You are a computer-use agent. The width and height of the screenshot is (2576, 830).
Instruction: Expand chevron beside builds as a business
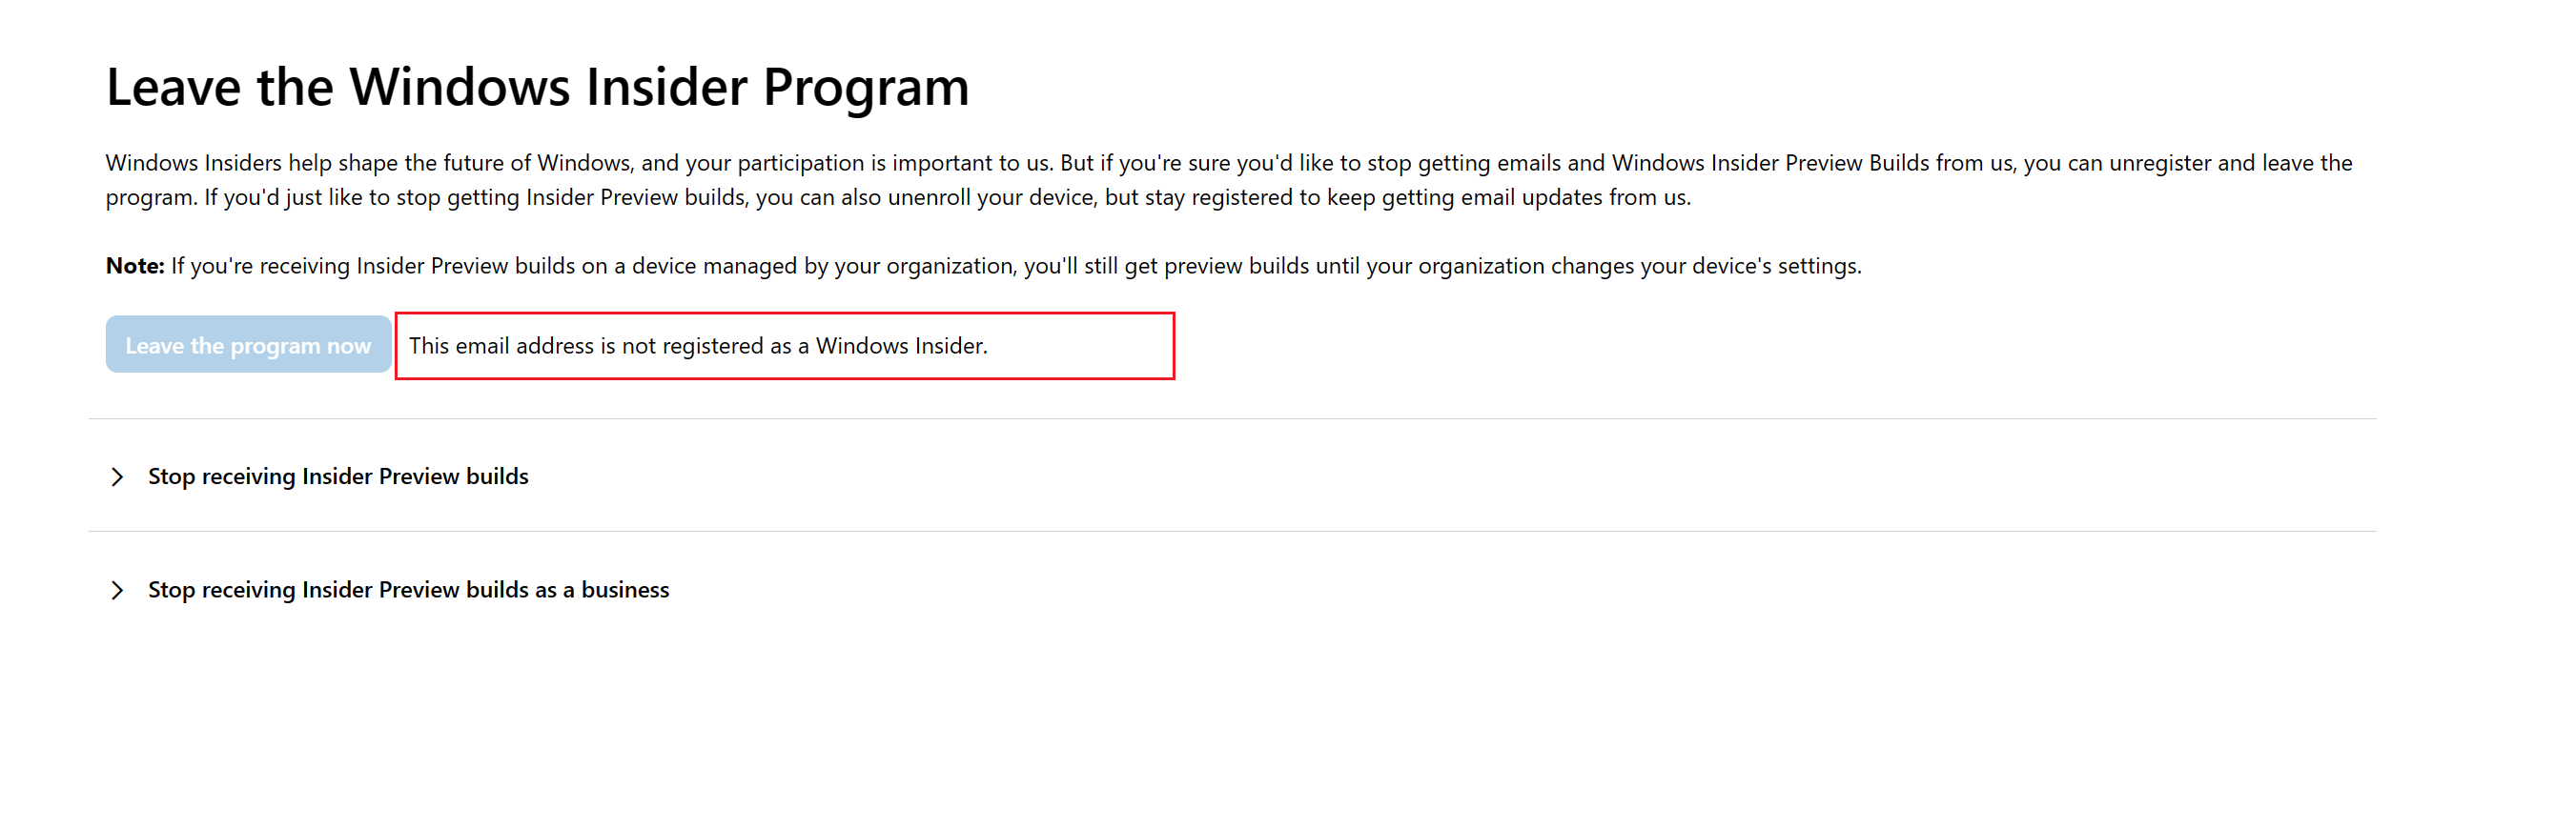point(118,590)
